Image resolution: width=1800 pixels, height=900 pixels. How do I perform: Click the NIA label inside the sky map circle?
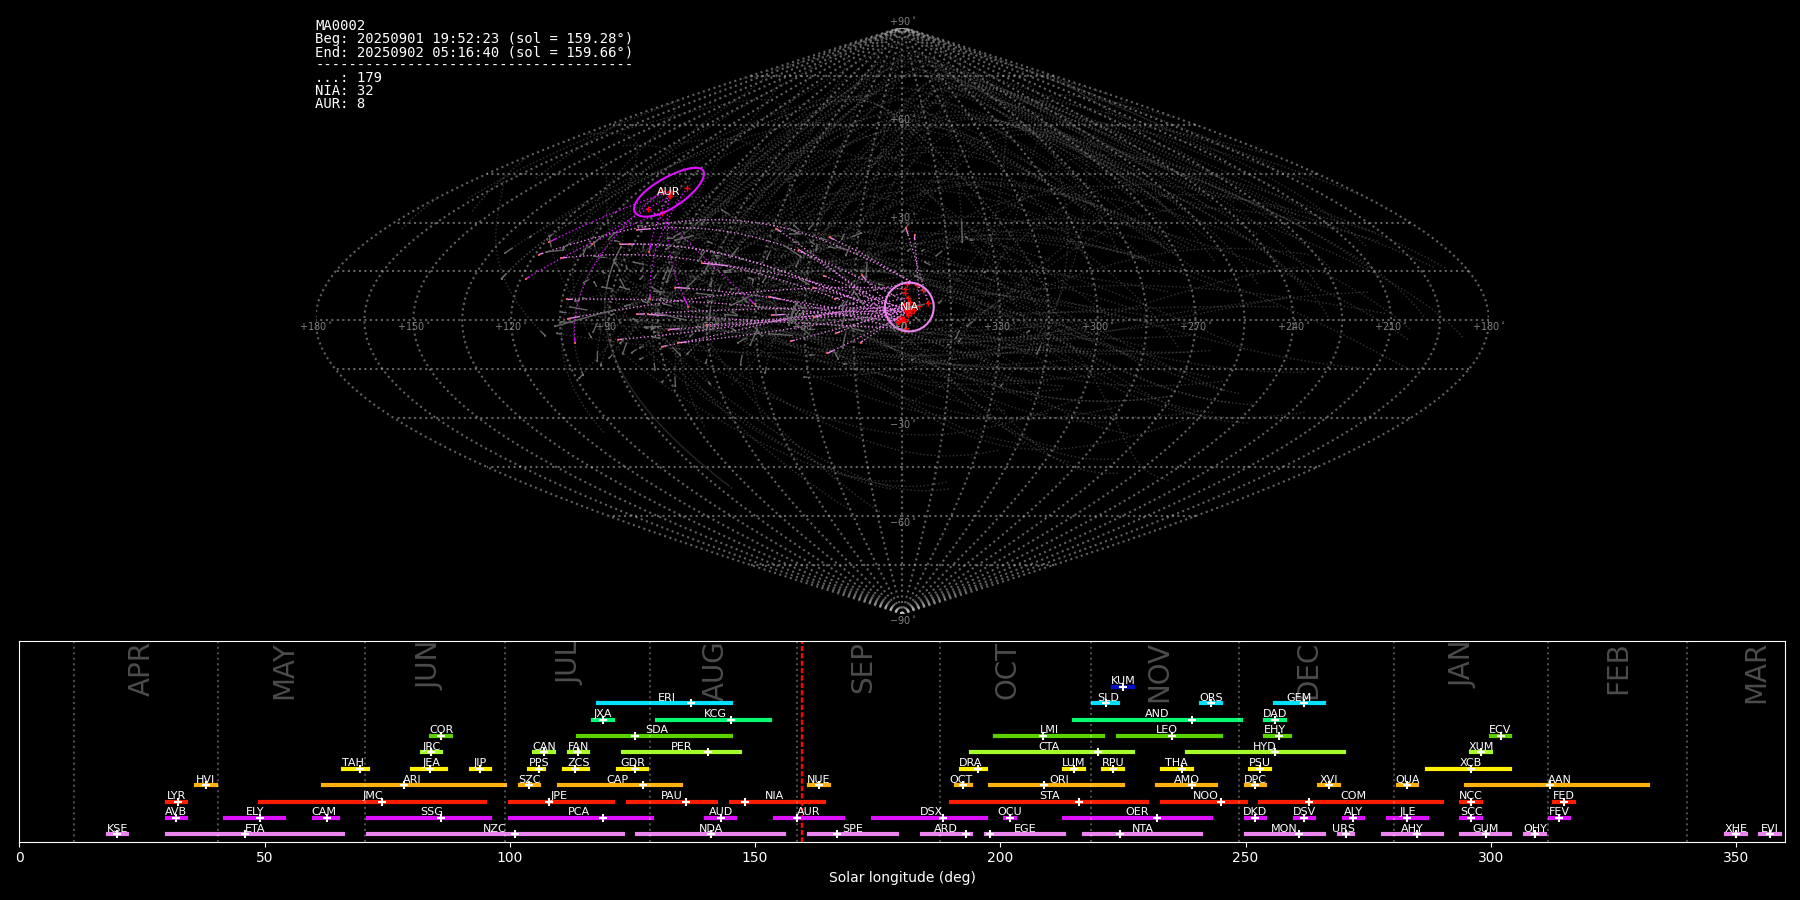(908, 306)
